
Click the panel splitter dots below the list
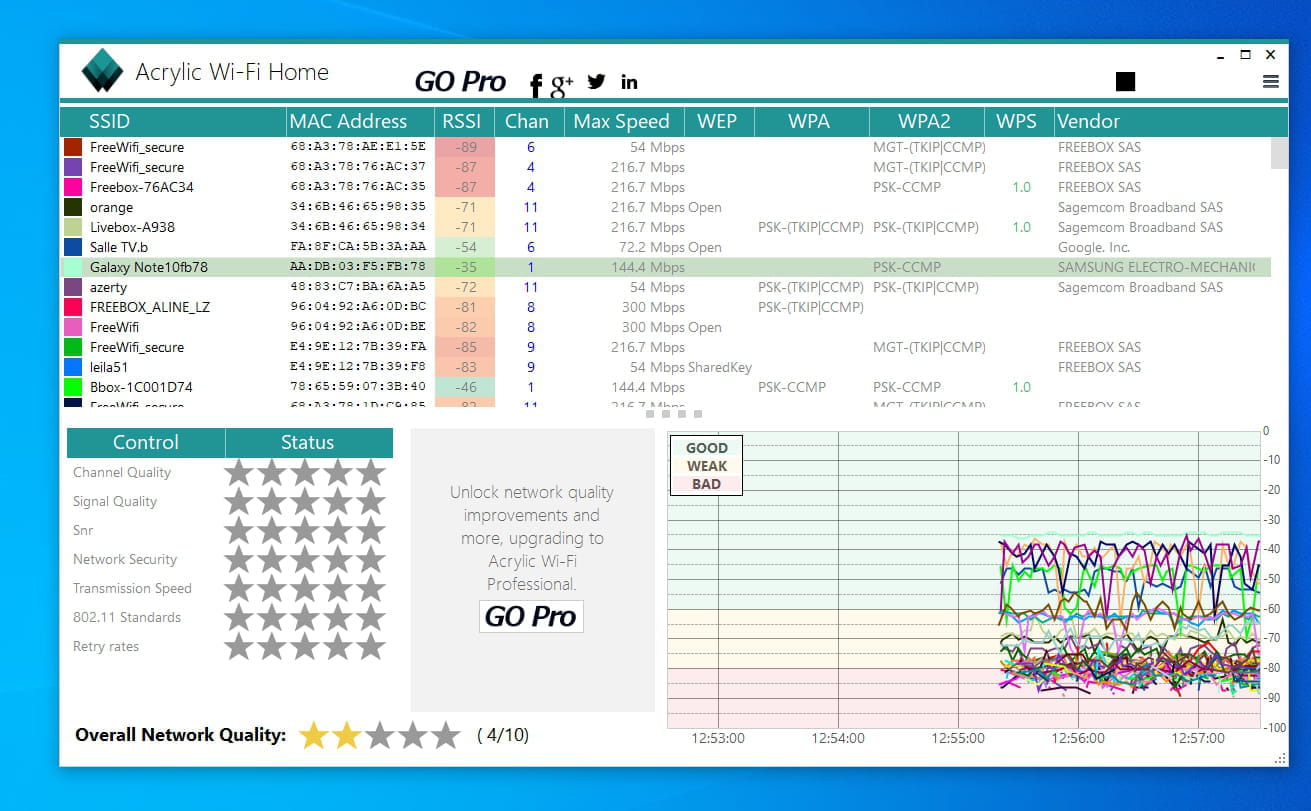(674, 413)
